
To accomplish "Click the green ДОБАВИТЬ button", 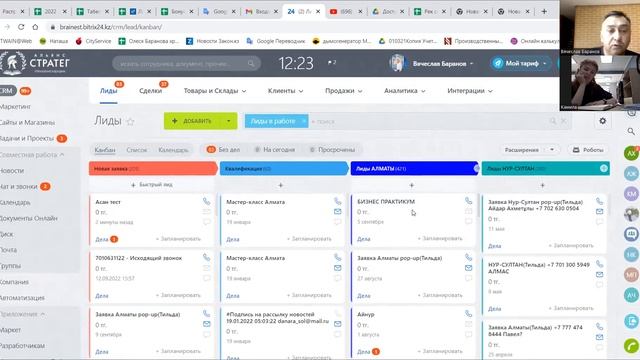I will (x=193, y=121).
